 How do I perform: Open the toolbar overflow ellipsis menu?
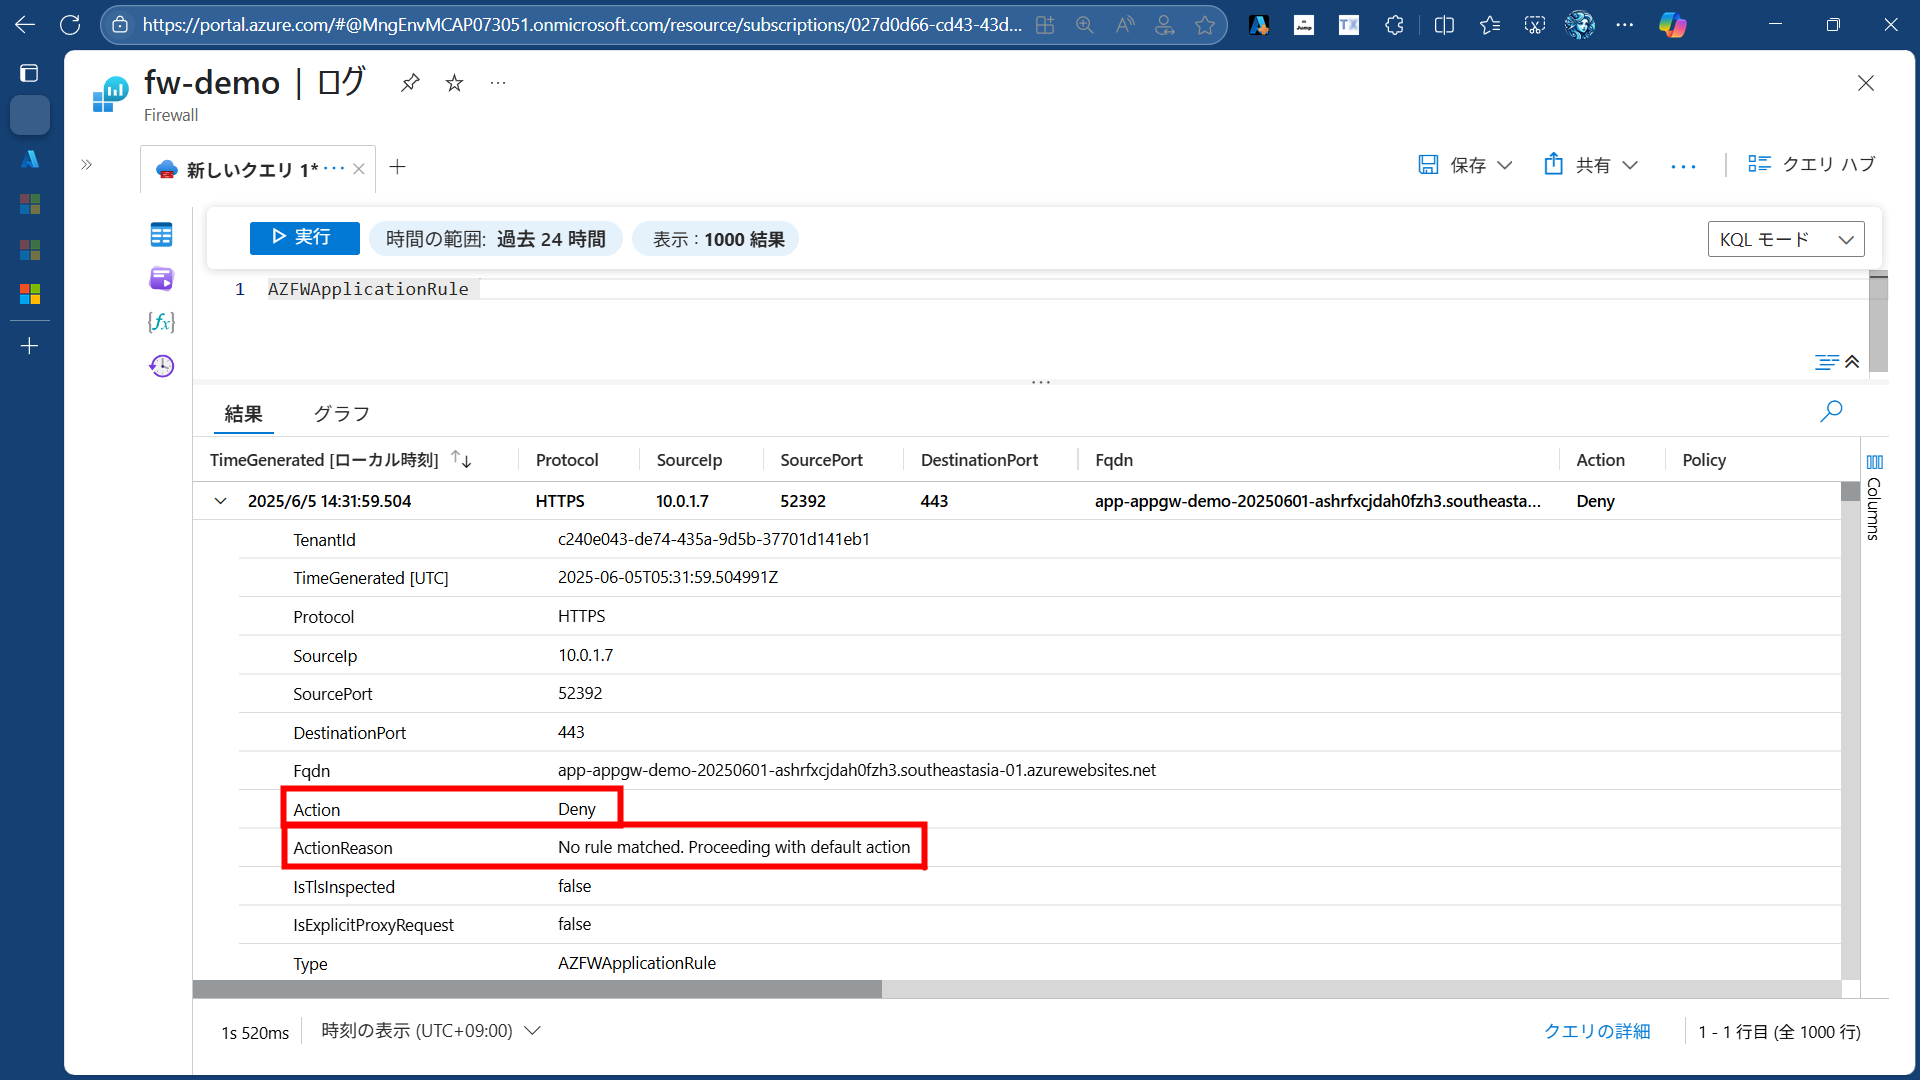coord(1683,166)
